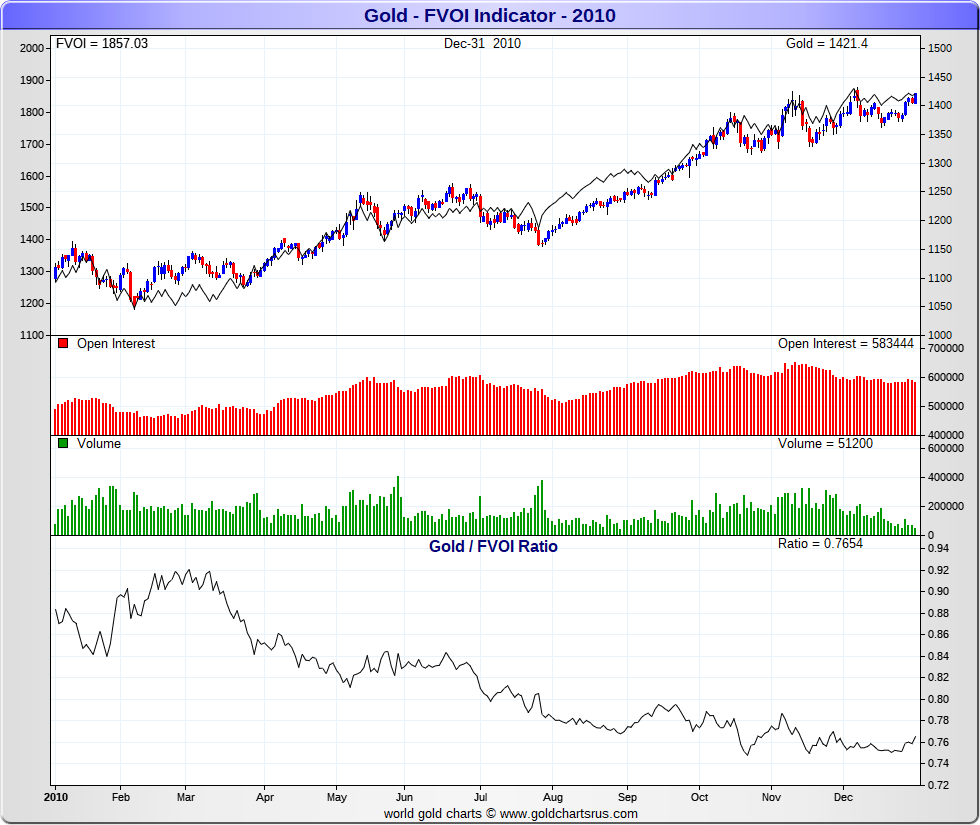980x825 pixels.
Task: Click the 1100 tick on the FVOI axis
Action: click(x=32, y=336)
